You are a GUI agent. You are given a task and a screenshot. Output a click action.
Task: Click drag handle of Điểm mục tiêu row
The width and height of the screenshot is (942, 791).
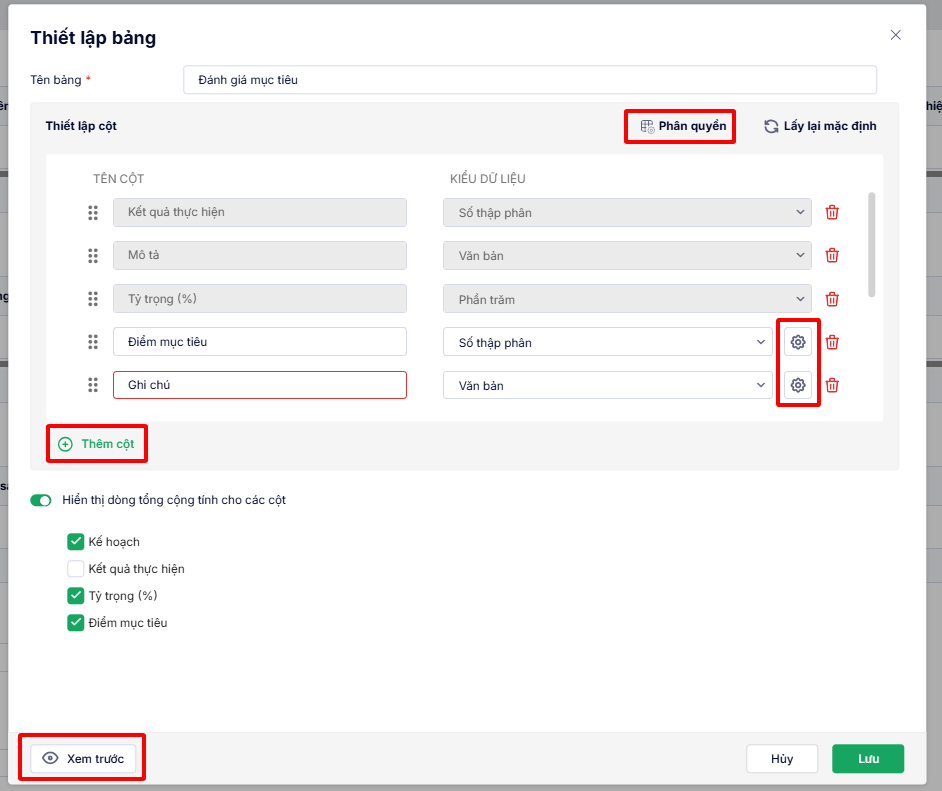93,342
